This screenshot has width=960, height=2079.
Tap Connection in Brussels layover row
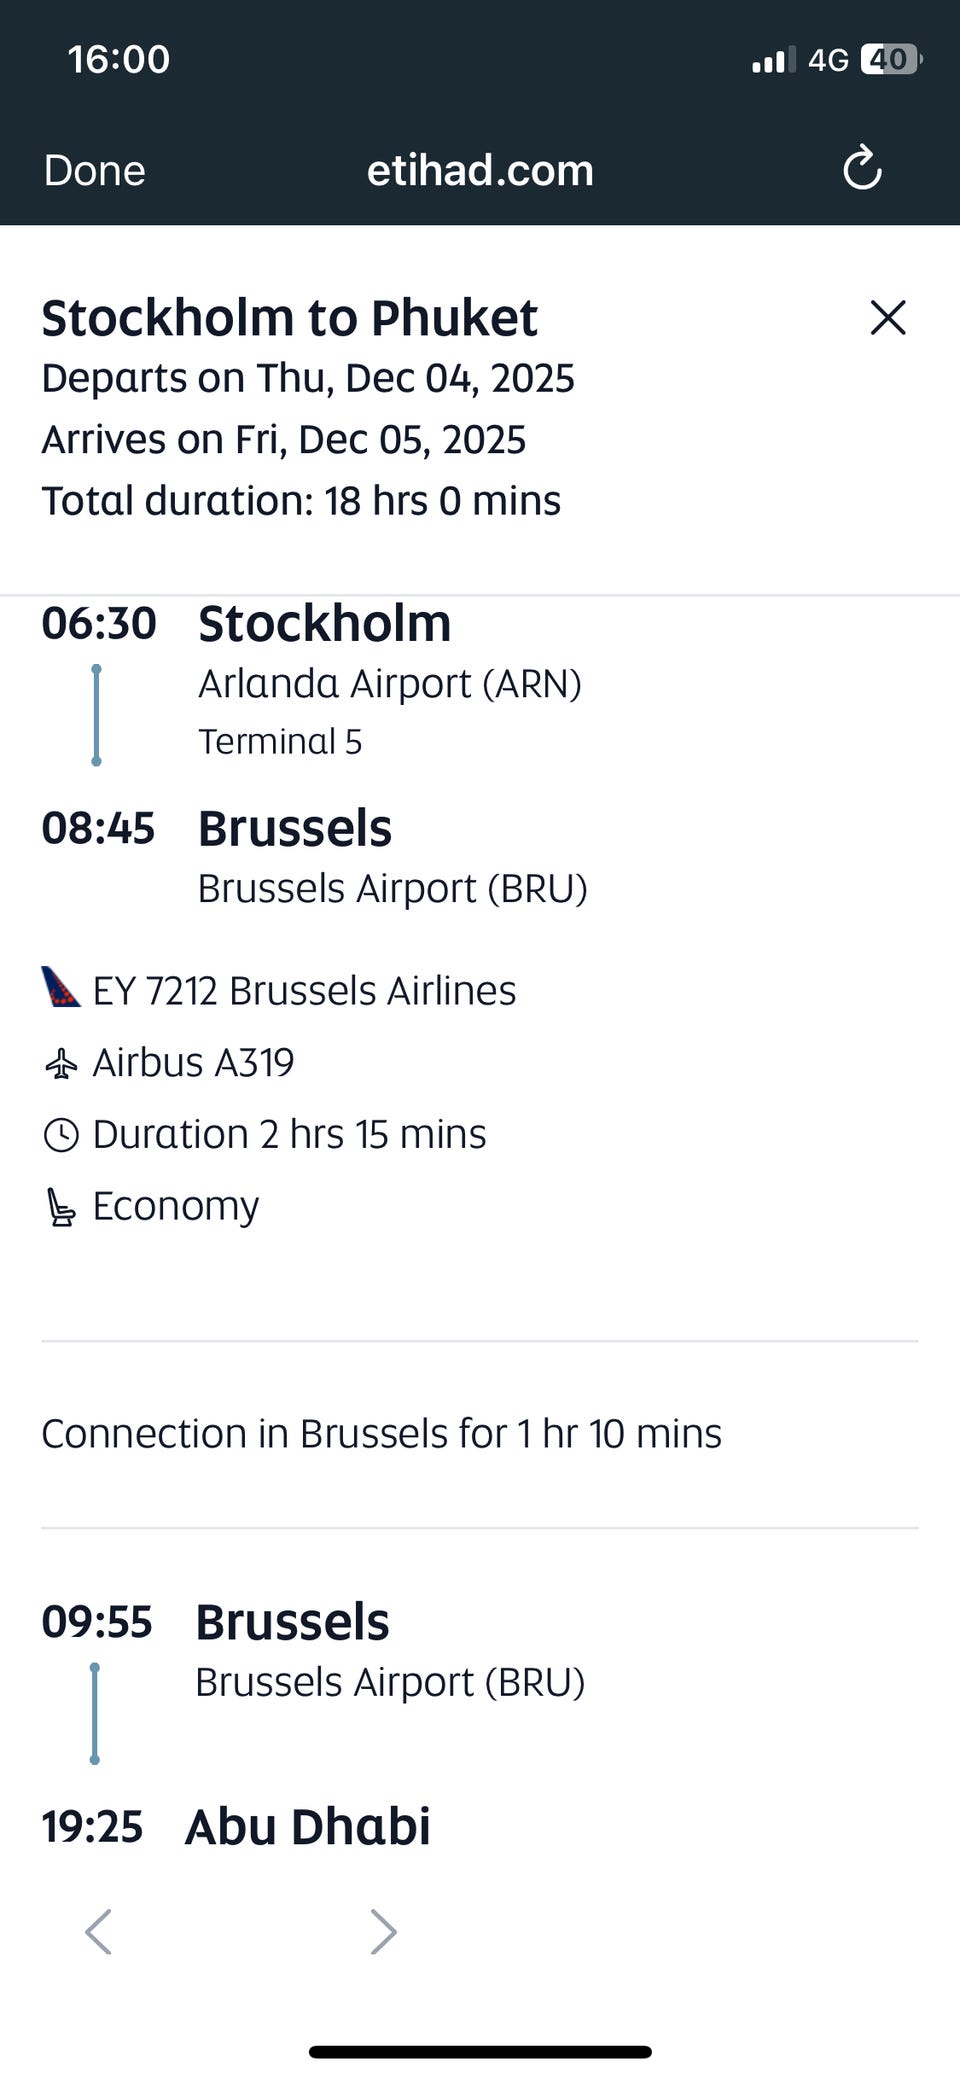point(381,1434)
